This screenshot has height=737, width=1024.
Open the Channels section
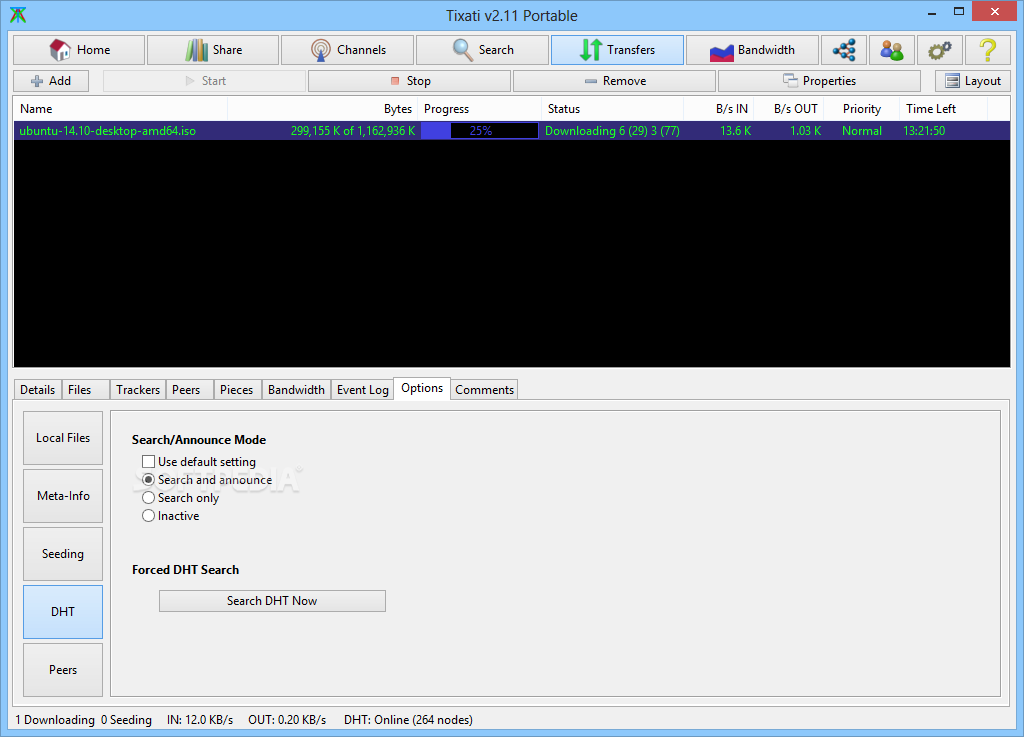pyautogui.click(x=347, y=50)
